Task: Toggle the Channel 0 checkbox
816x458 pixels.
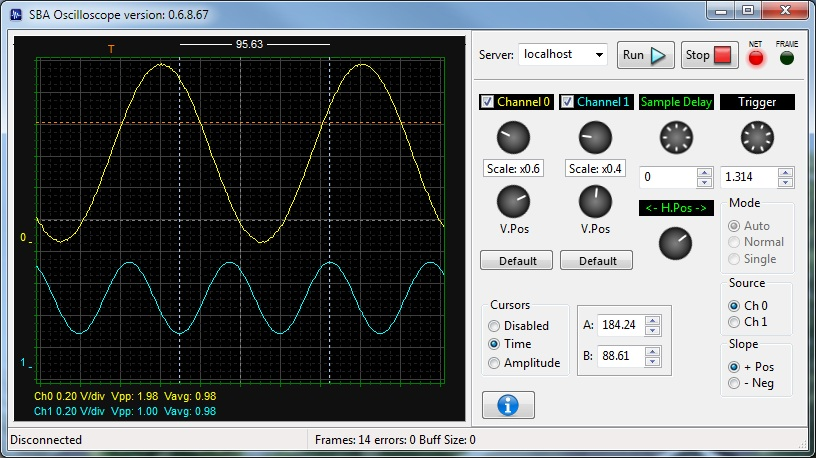Action: (x=487, y=102)
